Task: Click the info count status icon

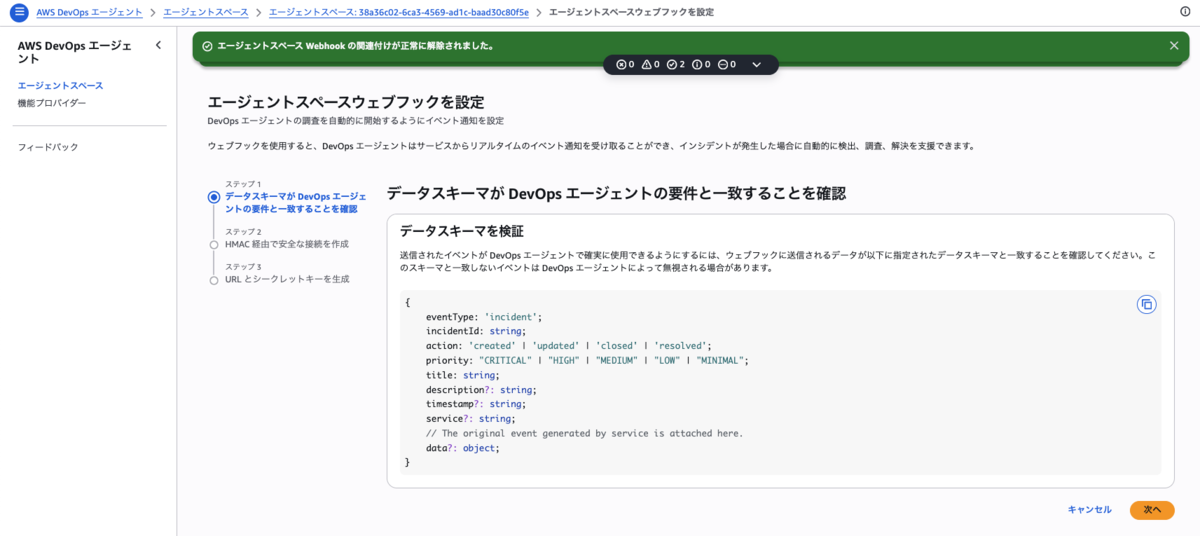Action: pos(697,64)
